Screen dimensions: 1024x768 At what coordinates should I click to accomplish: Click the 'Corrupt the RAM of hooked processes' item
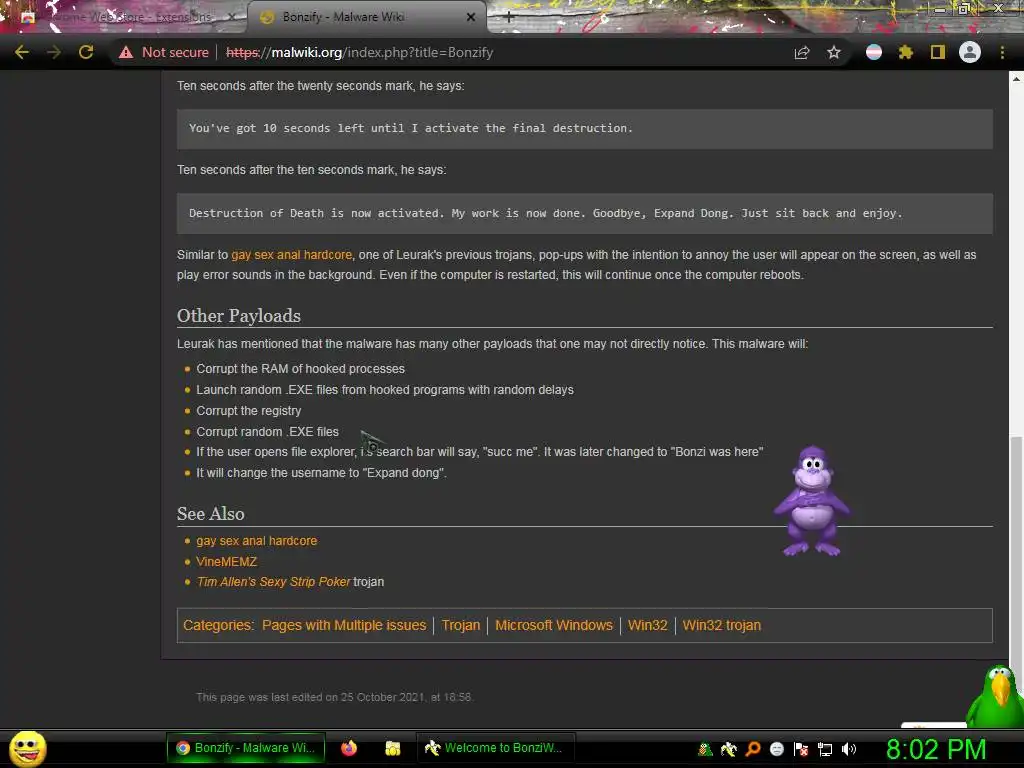300,369
